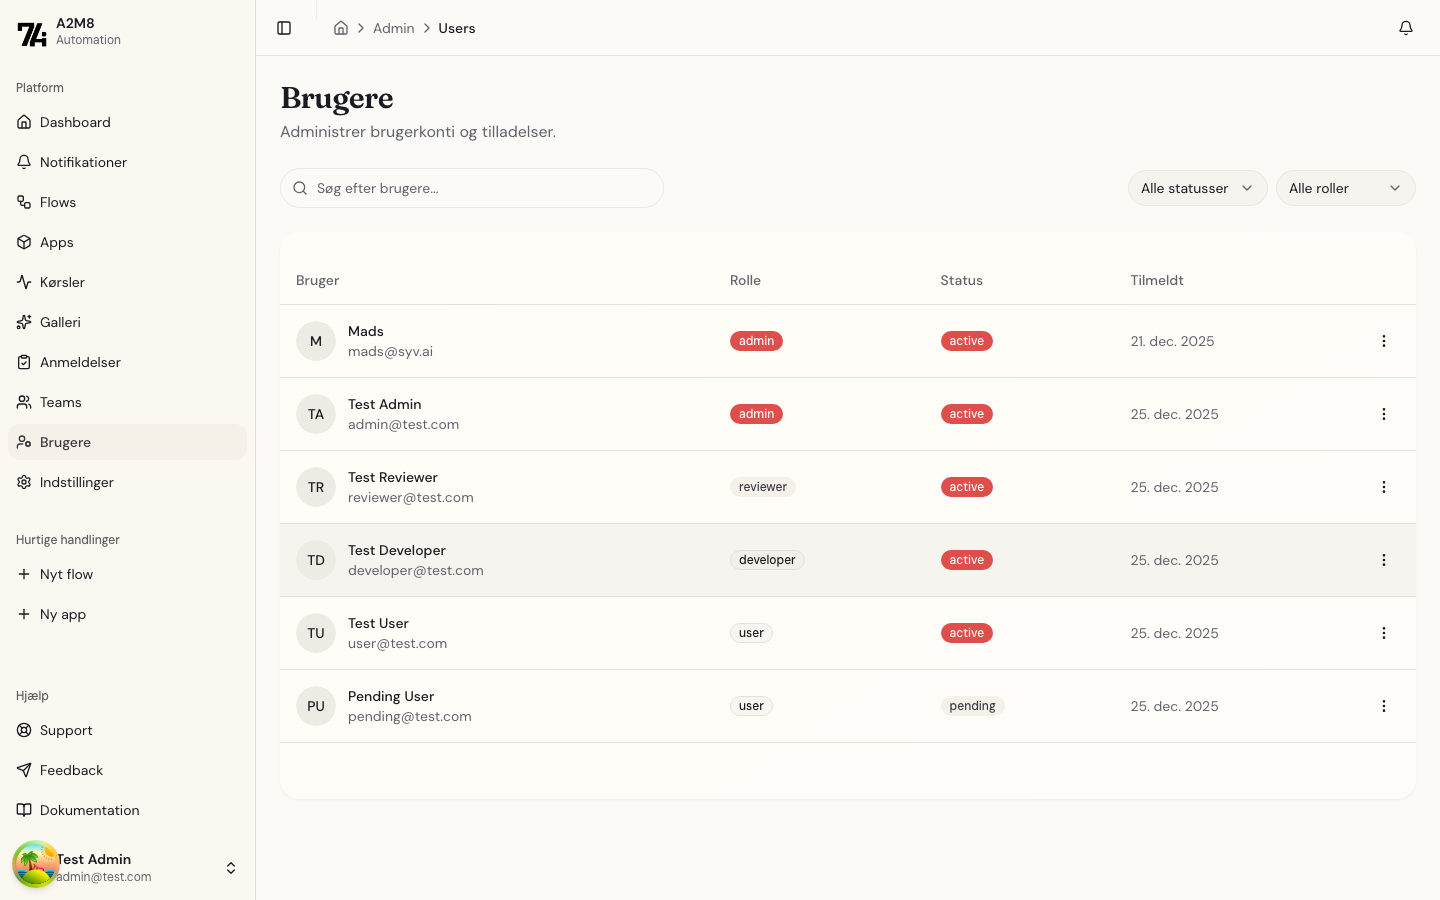The width and height of the screenshot is (1440, 900).
Task: Click the search field Søg efter brugere
Action: click(x=471, y=188)
